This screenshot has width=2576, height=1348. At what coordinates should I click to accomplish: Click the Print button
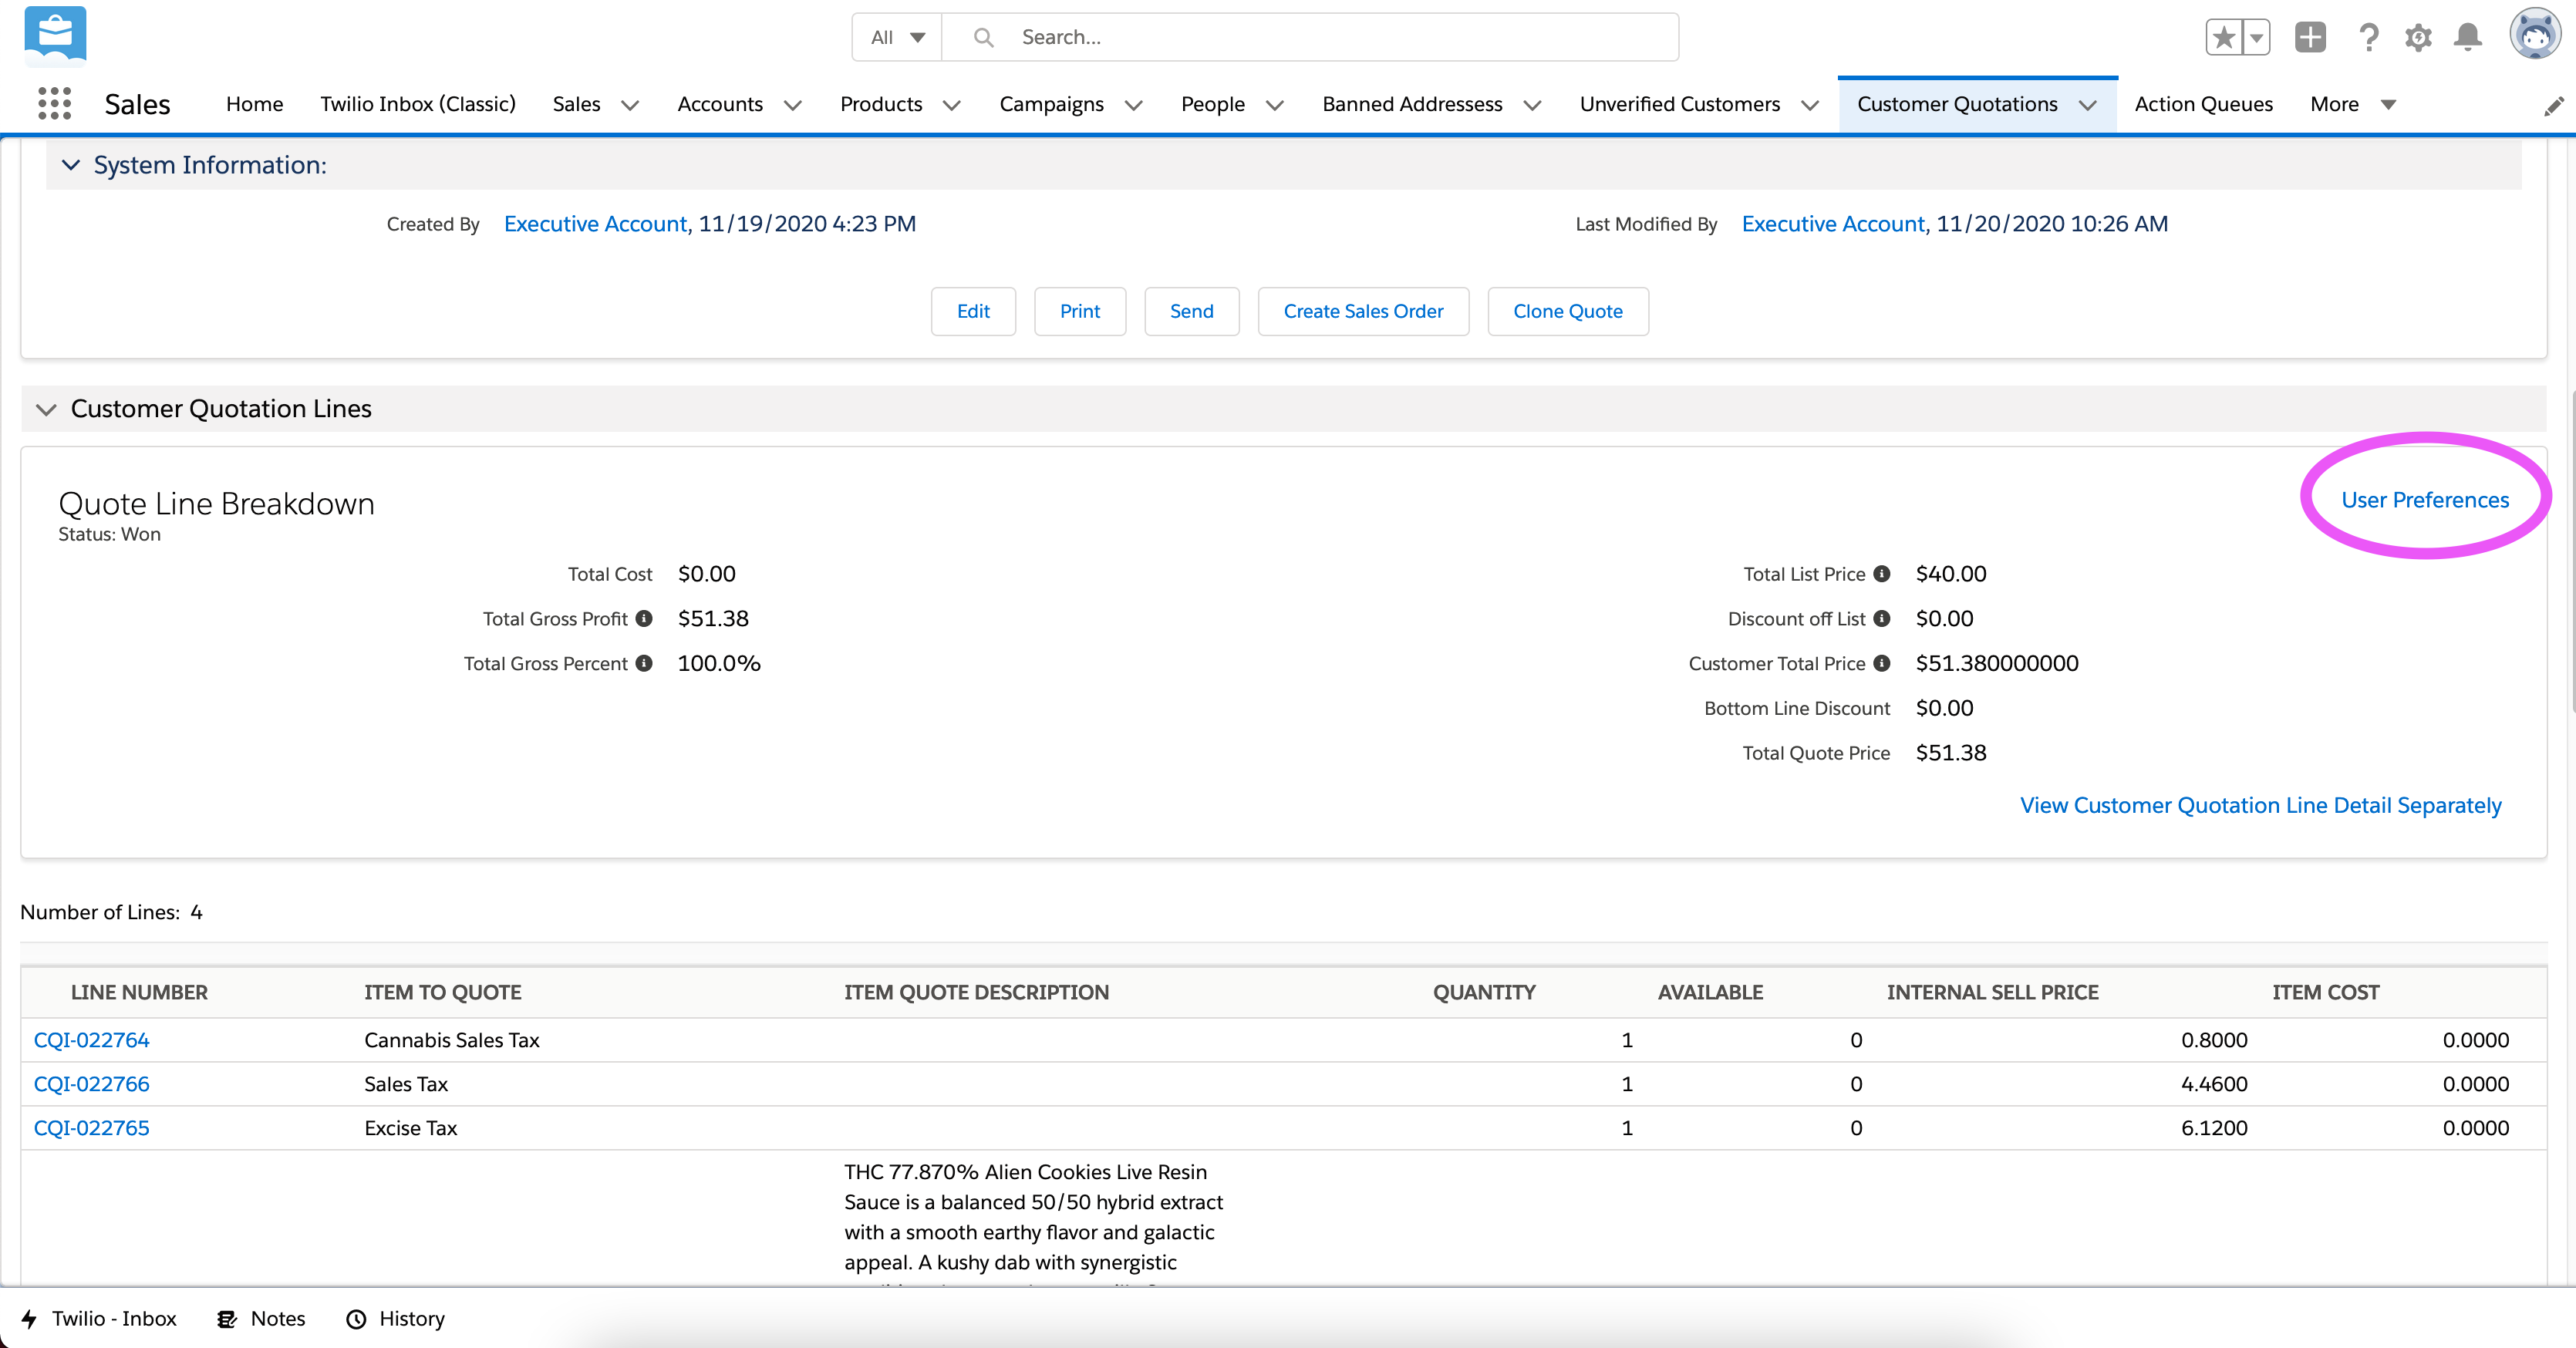[x=1080, y=311]
